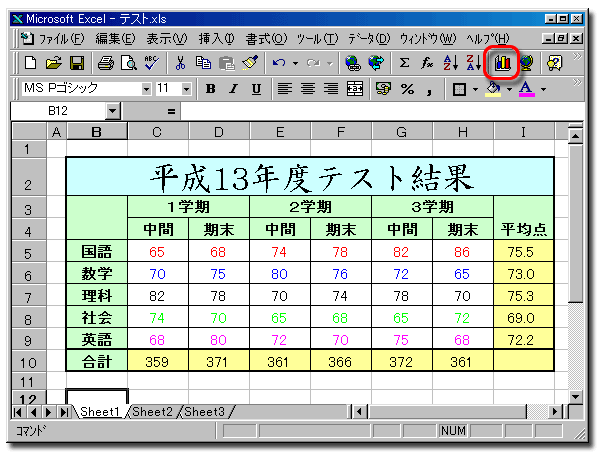Open the 表示(V) menu
Screen dimensions: 600x456
pos(166,38)
